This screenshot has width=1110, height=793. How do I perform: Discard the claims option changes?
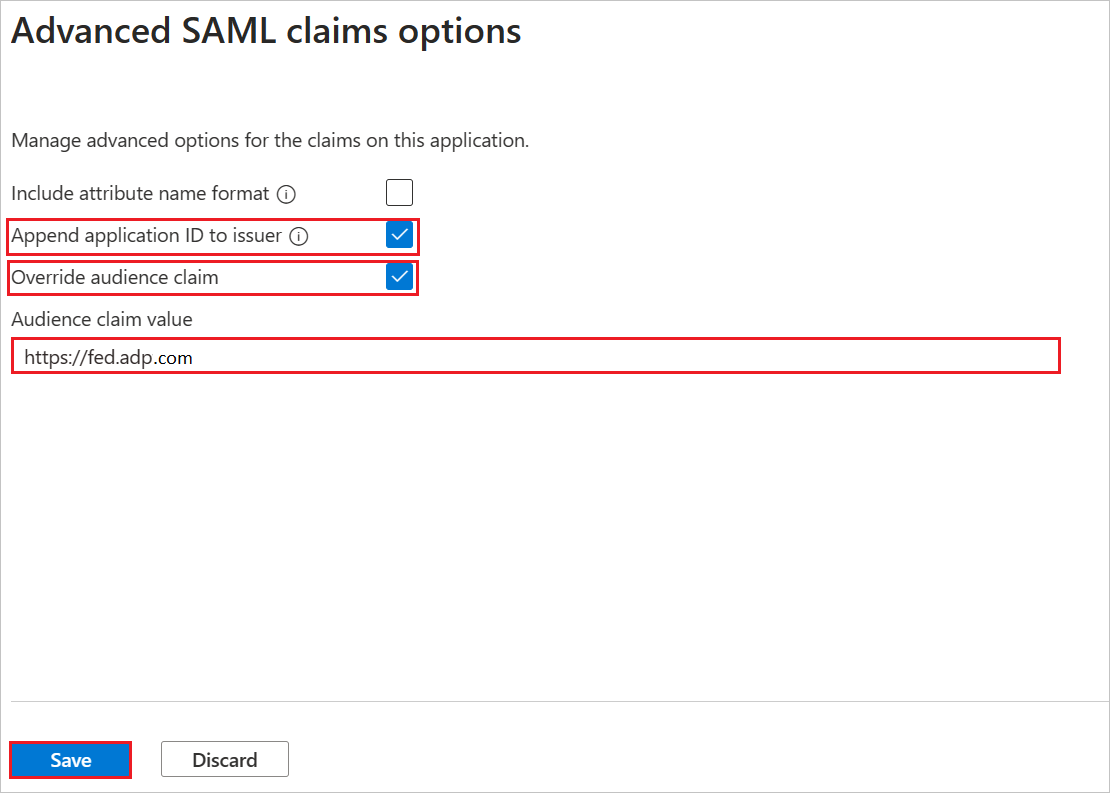224,760
